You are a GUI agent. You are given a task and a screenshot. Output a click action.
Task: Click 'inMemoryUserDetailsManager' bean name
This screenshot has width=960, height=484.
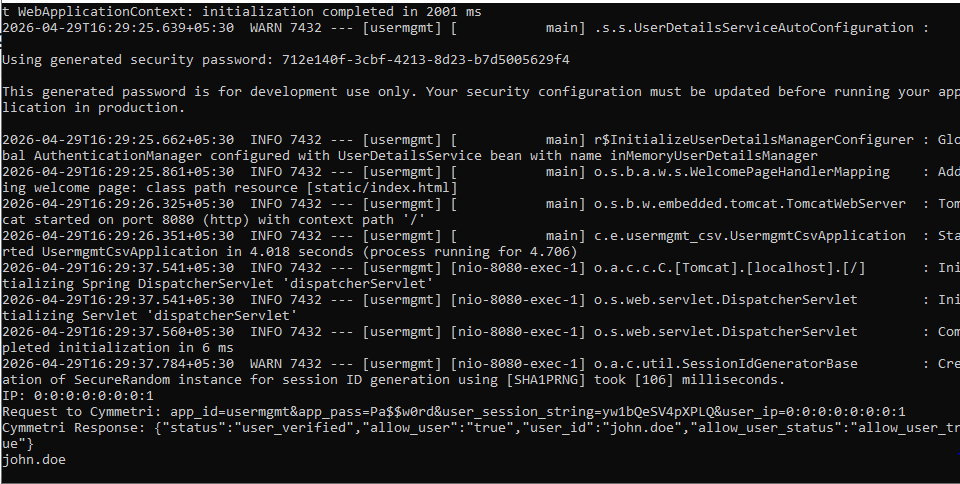[x=713, y=156]
